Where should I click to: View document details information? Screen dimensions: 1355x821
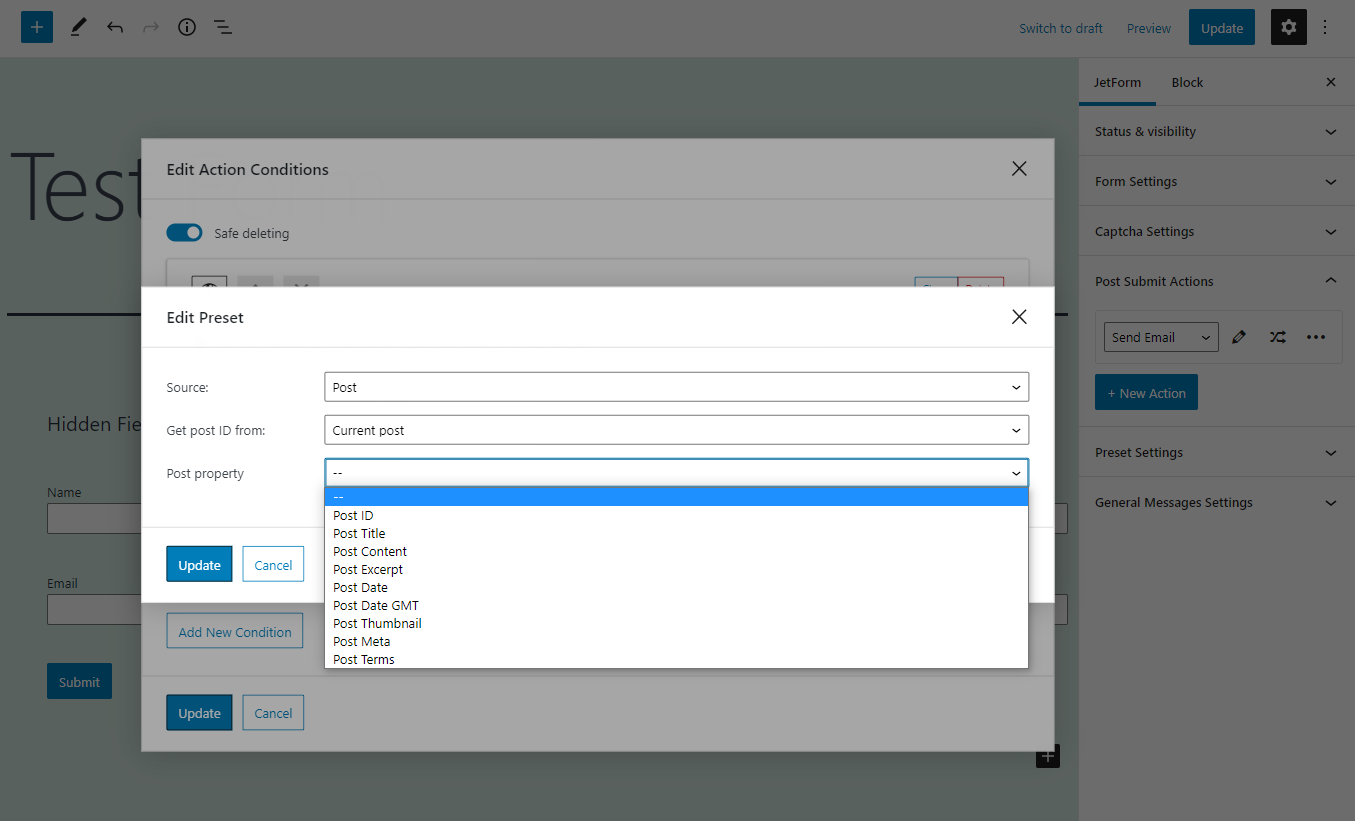point(186,27)
